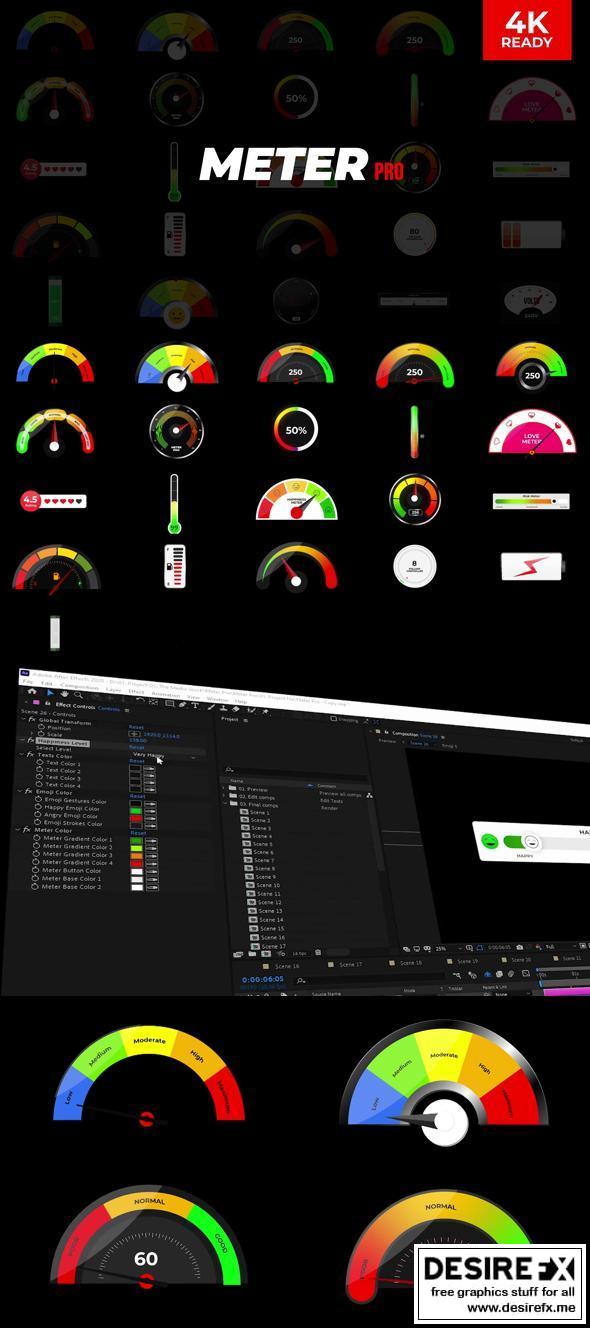Open the Composition menu
This screenshot has height=1328, width=590.
click(x=79, y=685)
